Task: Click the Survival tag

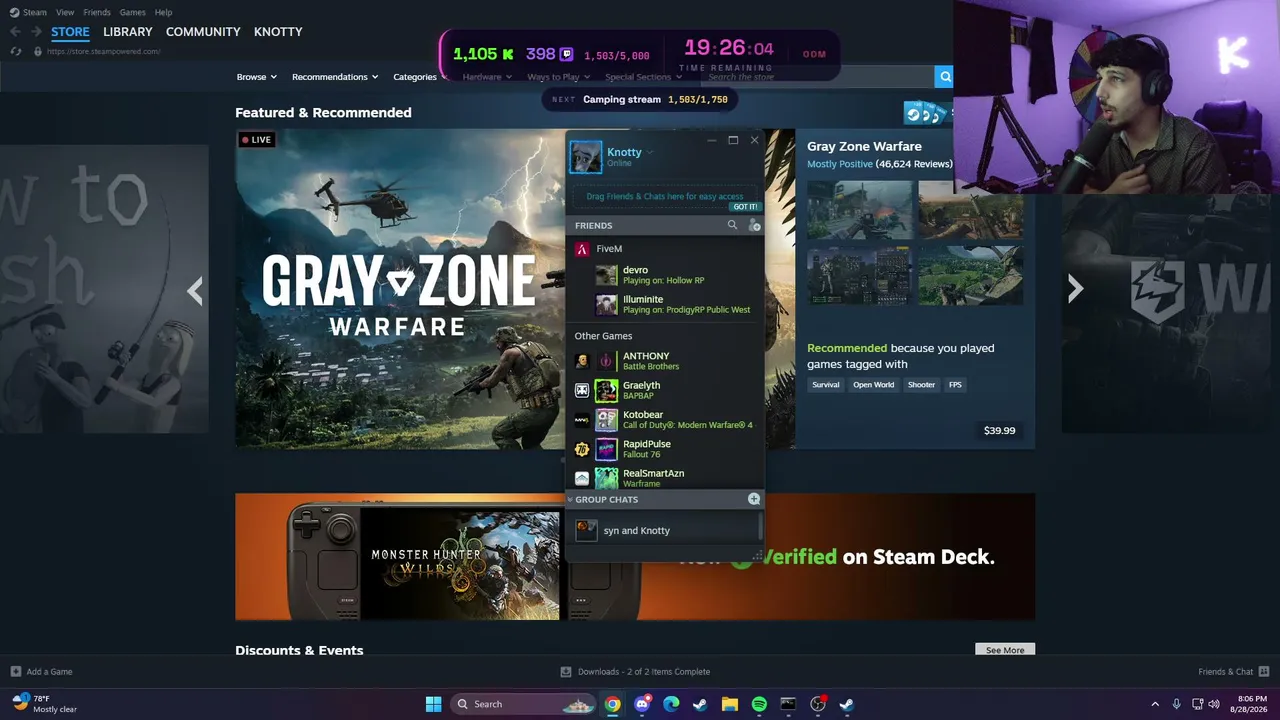Action: [x=826, y=385]
